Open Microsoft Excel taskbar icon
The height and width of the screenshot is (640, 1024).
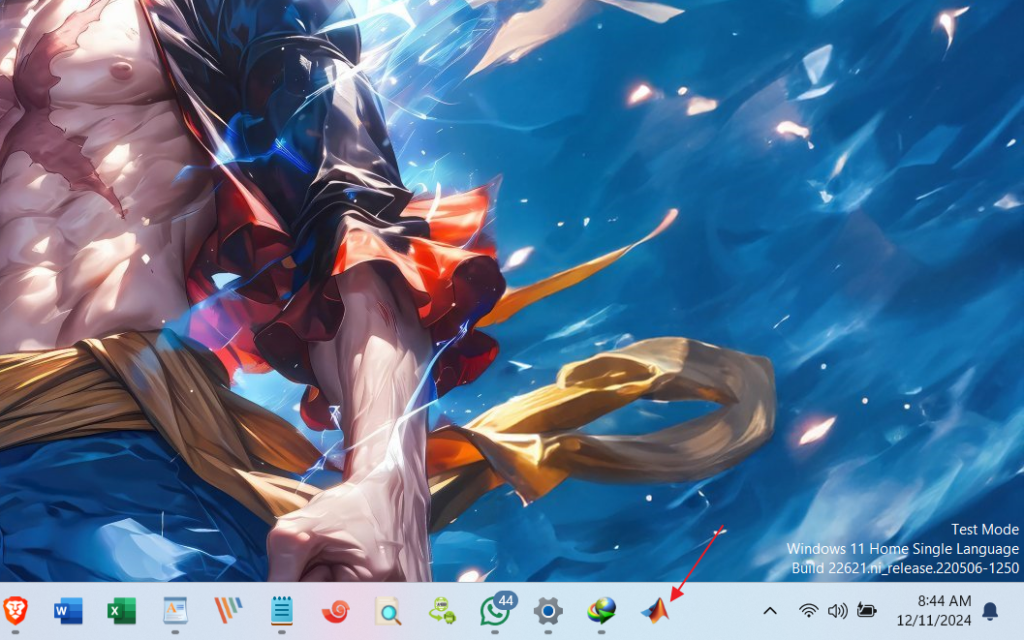coord(121,610)
